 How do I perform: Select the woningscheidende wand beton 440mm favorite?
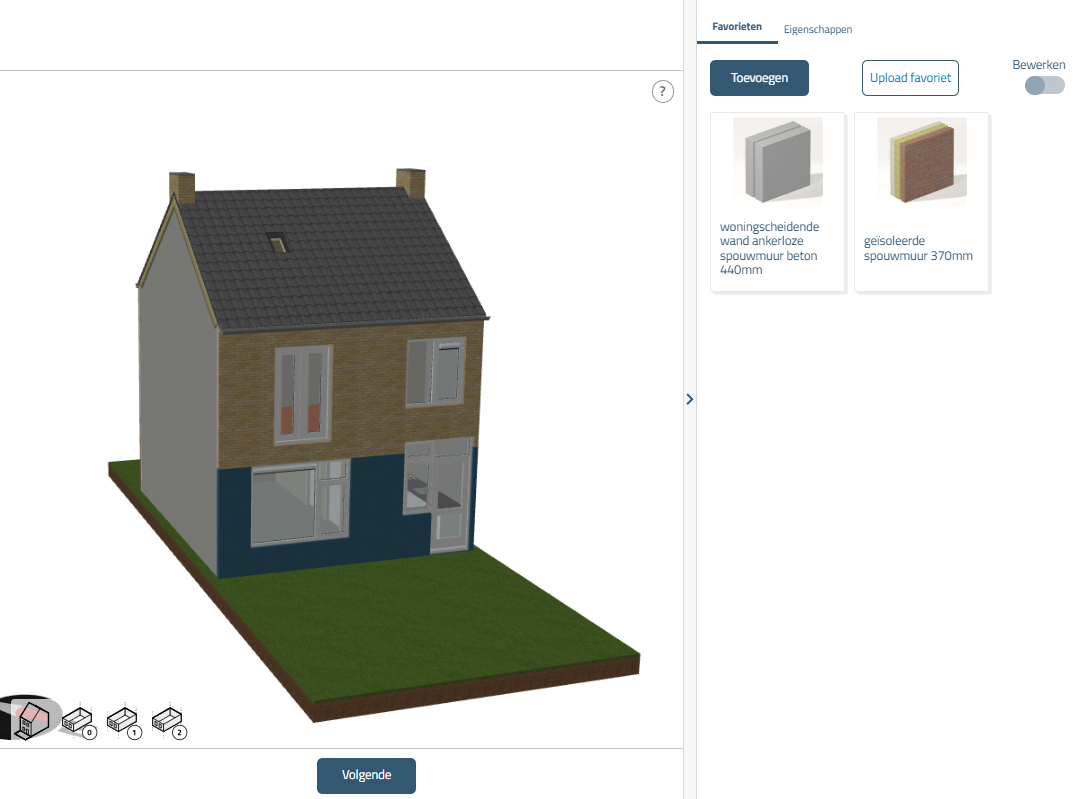tap(777, 202)
